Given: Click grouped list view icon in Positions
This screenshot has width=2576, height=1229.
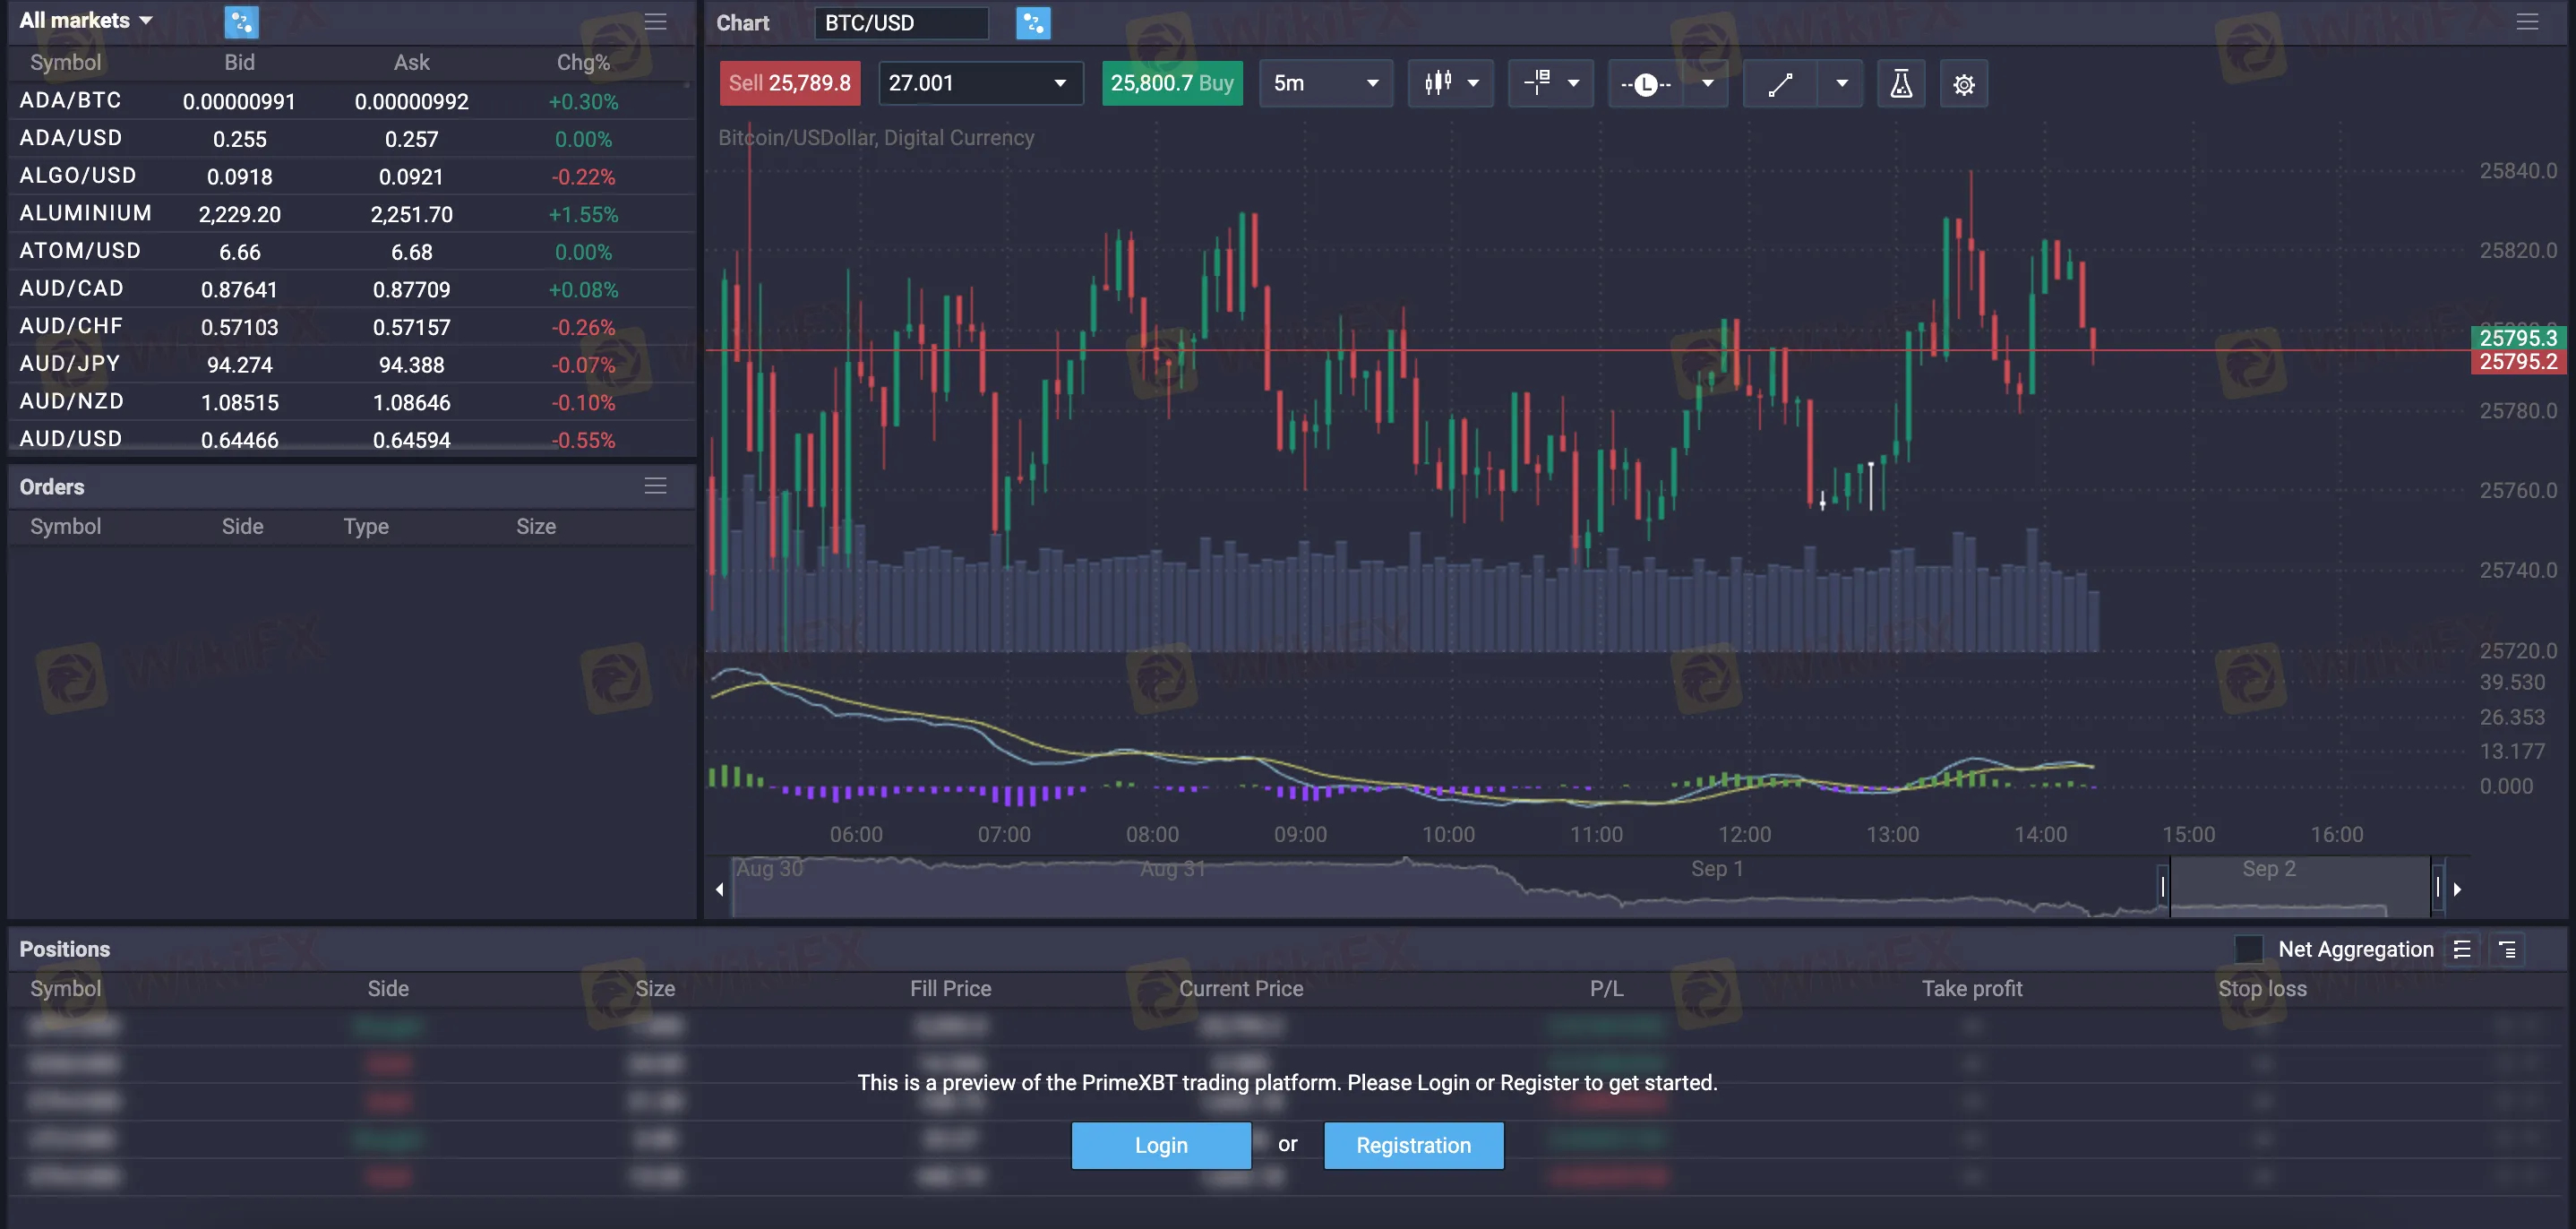Looking at the screenshot, I should click(2507, 949).
